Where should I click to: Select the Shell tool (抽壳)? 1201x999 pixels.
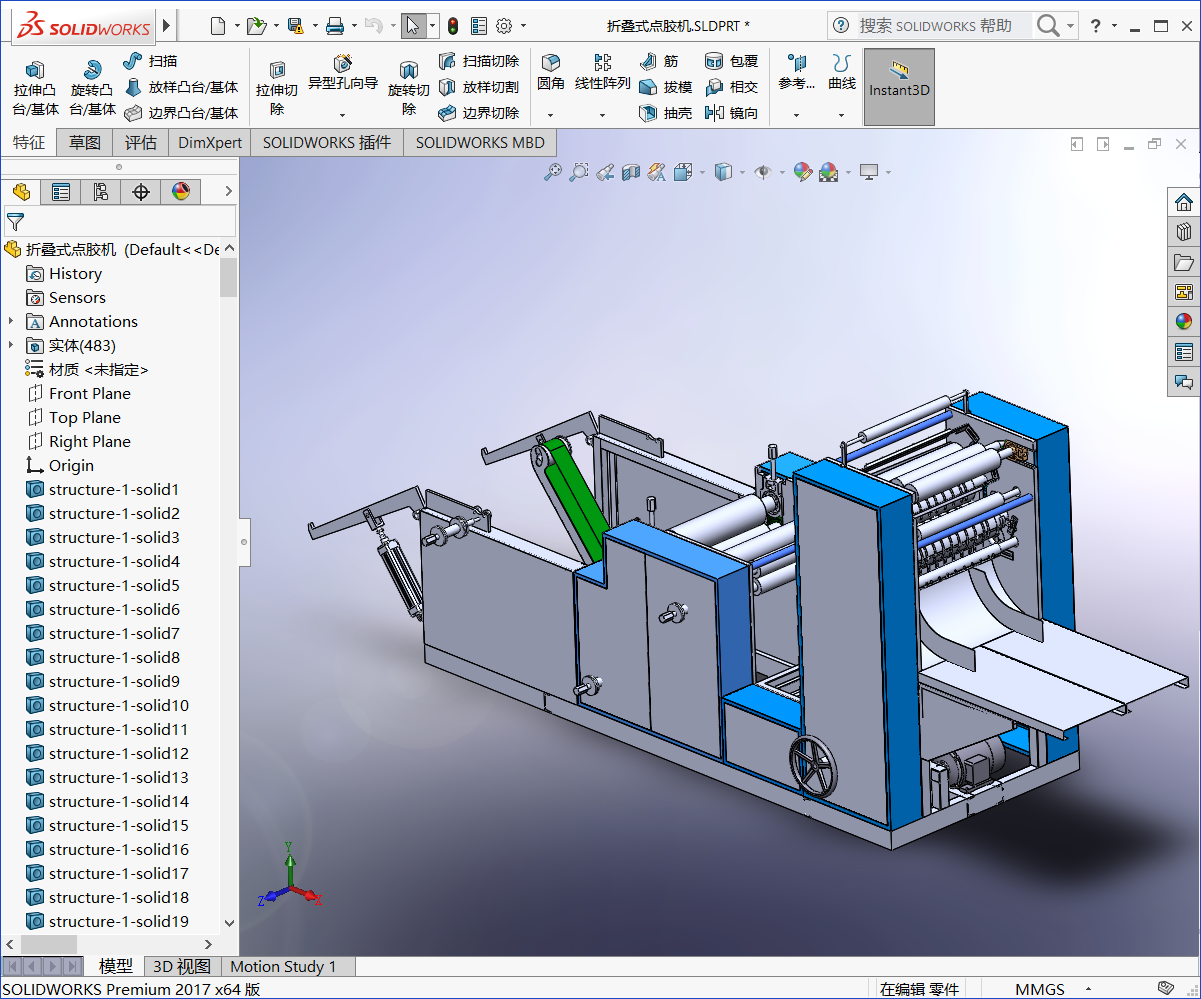(x=666, y=113)
